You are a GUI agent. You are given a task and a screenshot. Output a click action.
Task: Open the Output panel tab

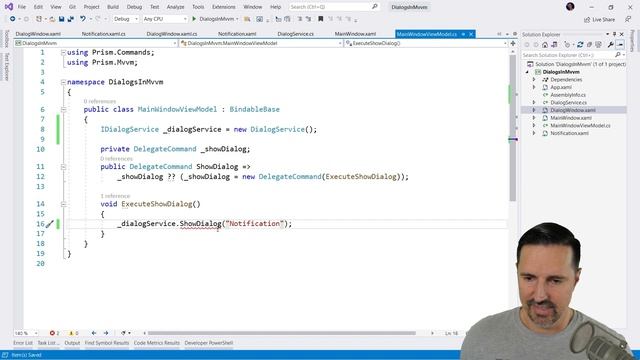(72, 343)
